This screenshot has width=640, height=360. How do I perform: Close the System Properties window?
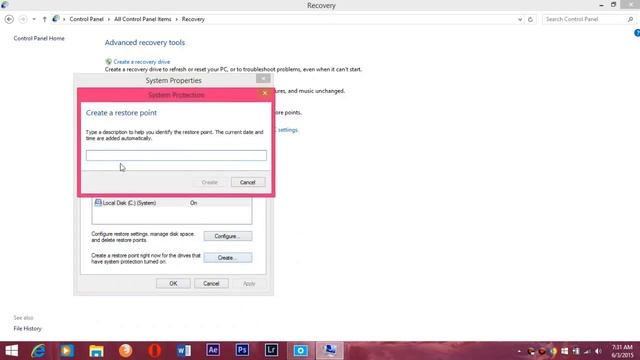(x=263, y=78)
